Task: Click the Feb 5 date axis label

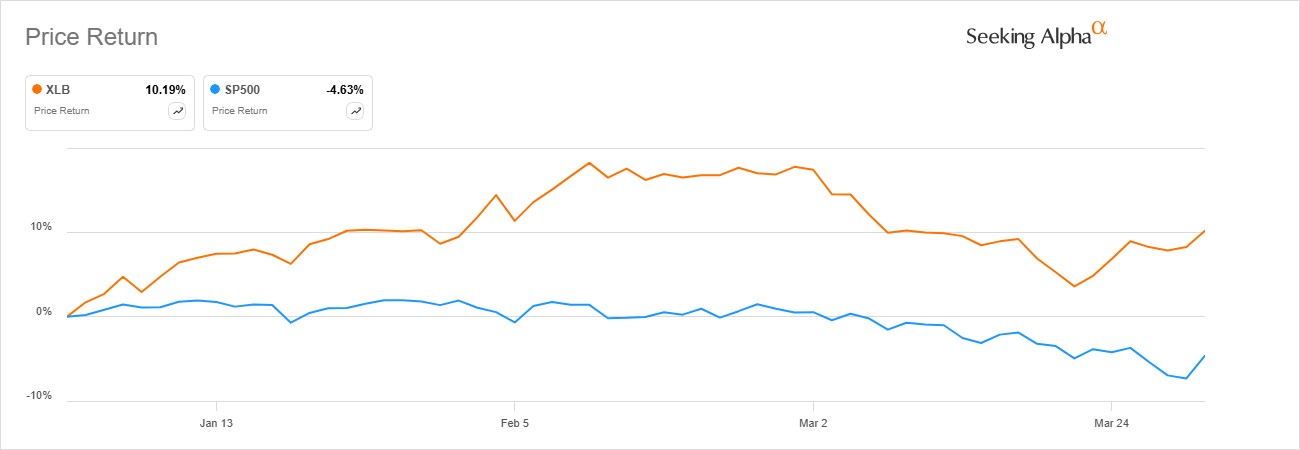Action: click(x=514, y=423)
